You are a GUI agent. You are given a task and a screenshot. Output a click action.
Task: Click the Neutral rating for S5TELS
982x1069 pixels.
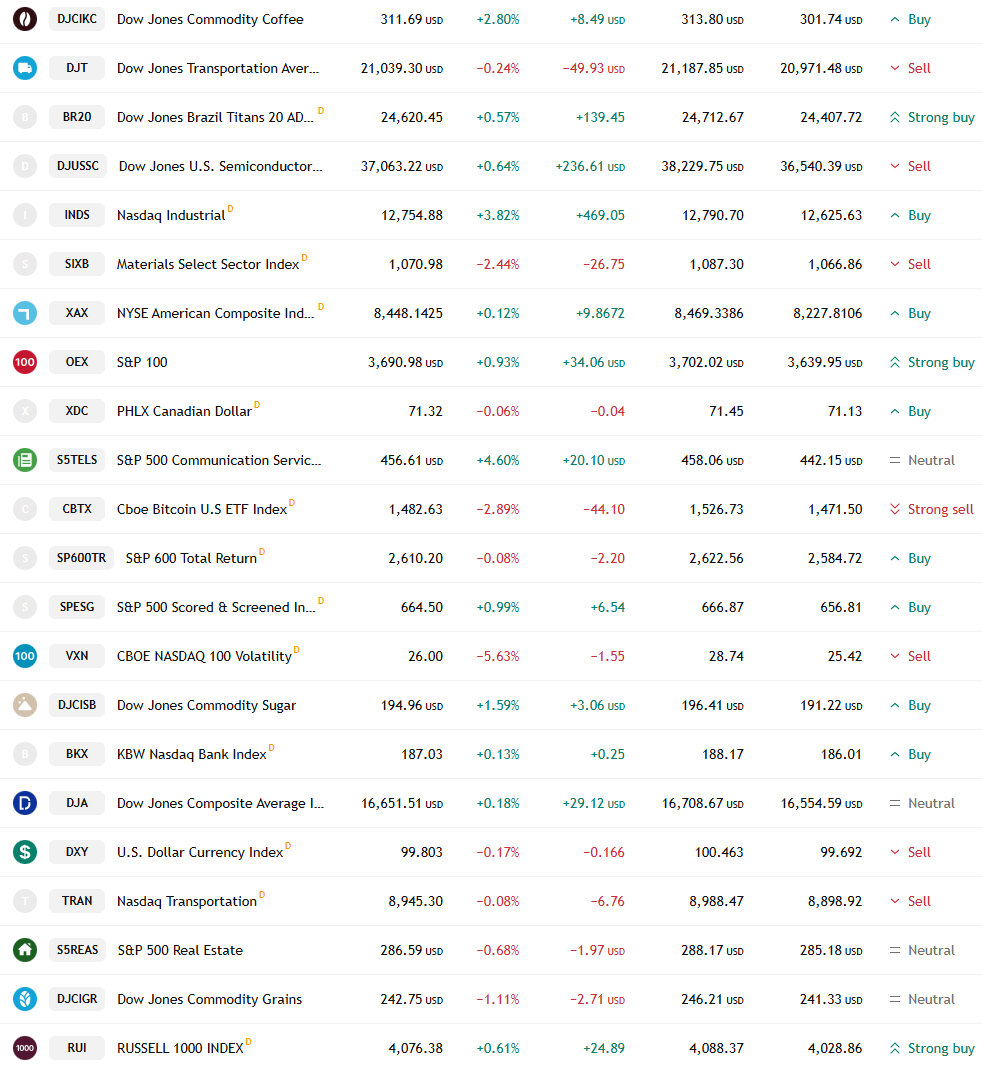[x=922, y=460]
